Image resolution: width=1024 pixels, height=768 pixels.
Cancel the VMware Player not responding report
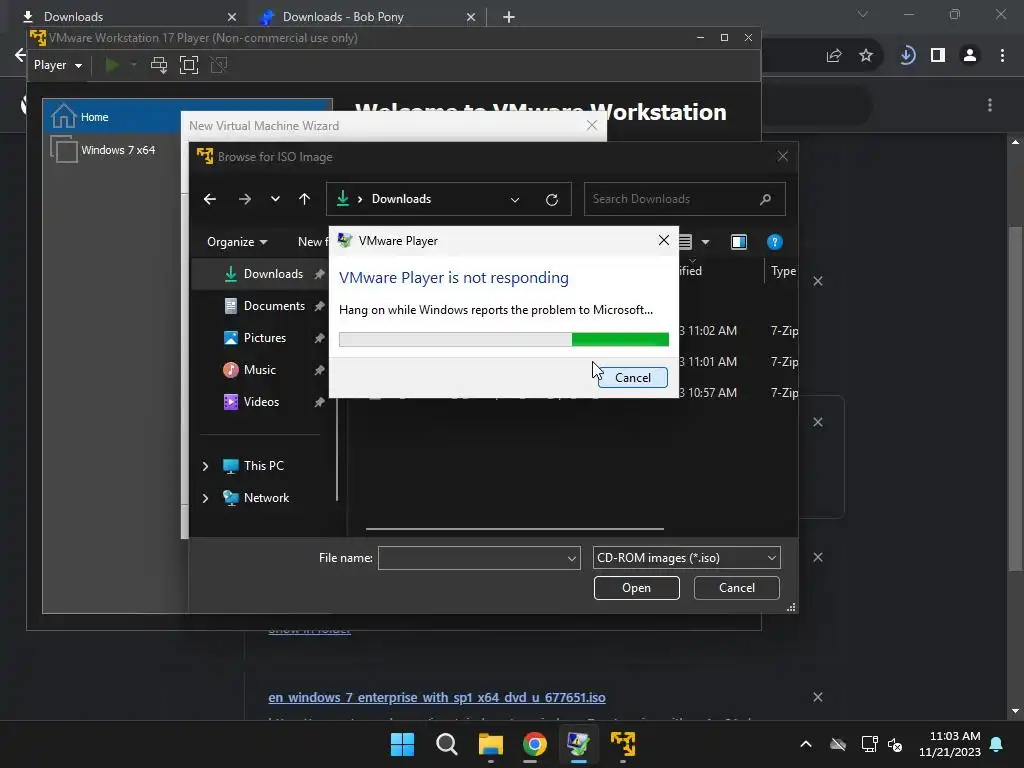point(632,377)
